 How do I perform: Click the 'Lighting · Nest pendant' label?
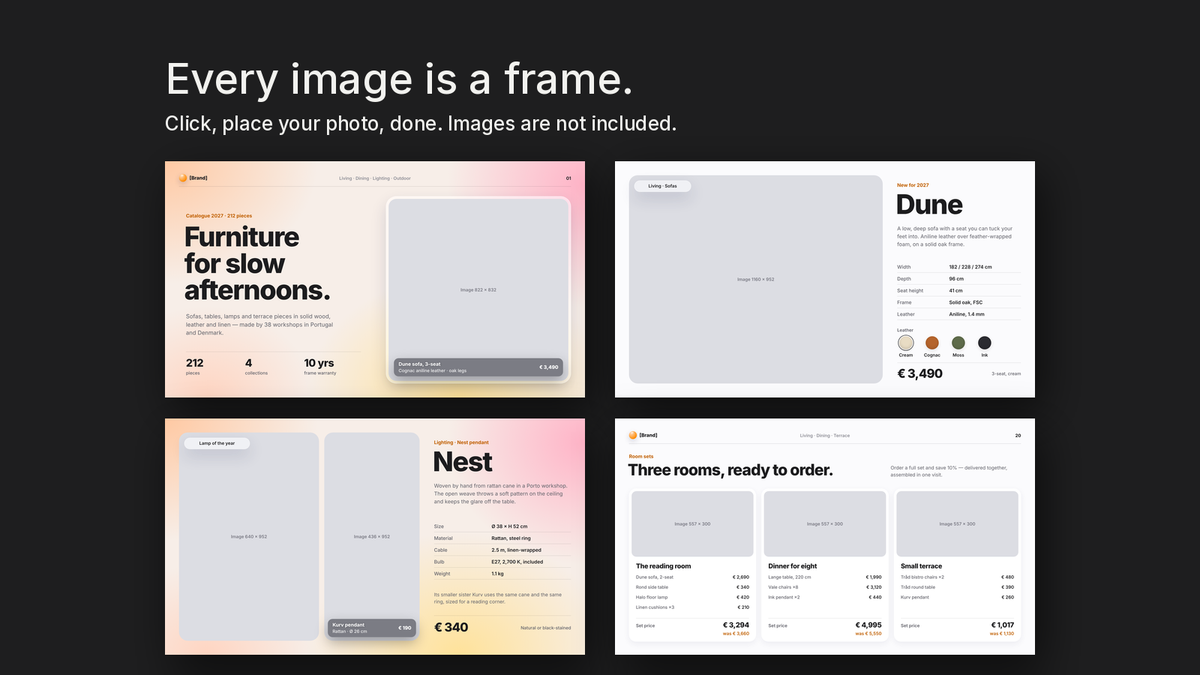tap(461, 442)
